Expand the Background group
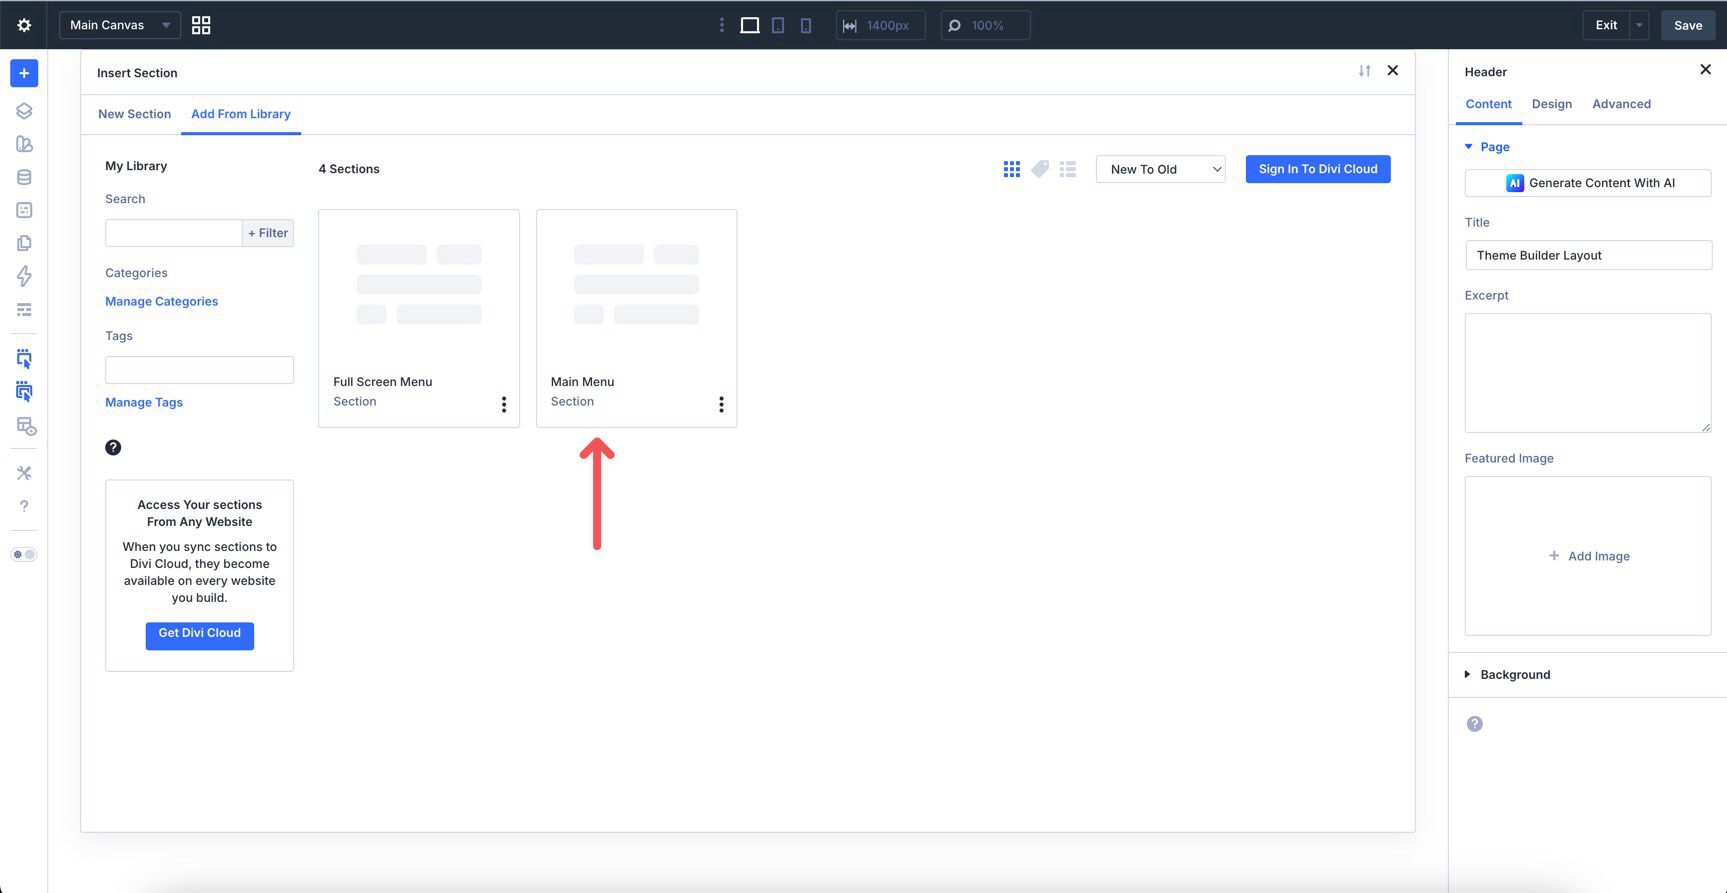This screenshot has height=893, width=1727. (1507, 675)
